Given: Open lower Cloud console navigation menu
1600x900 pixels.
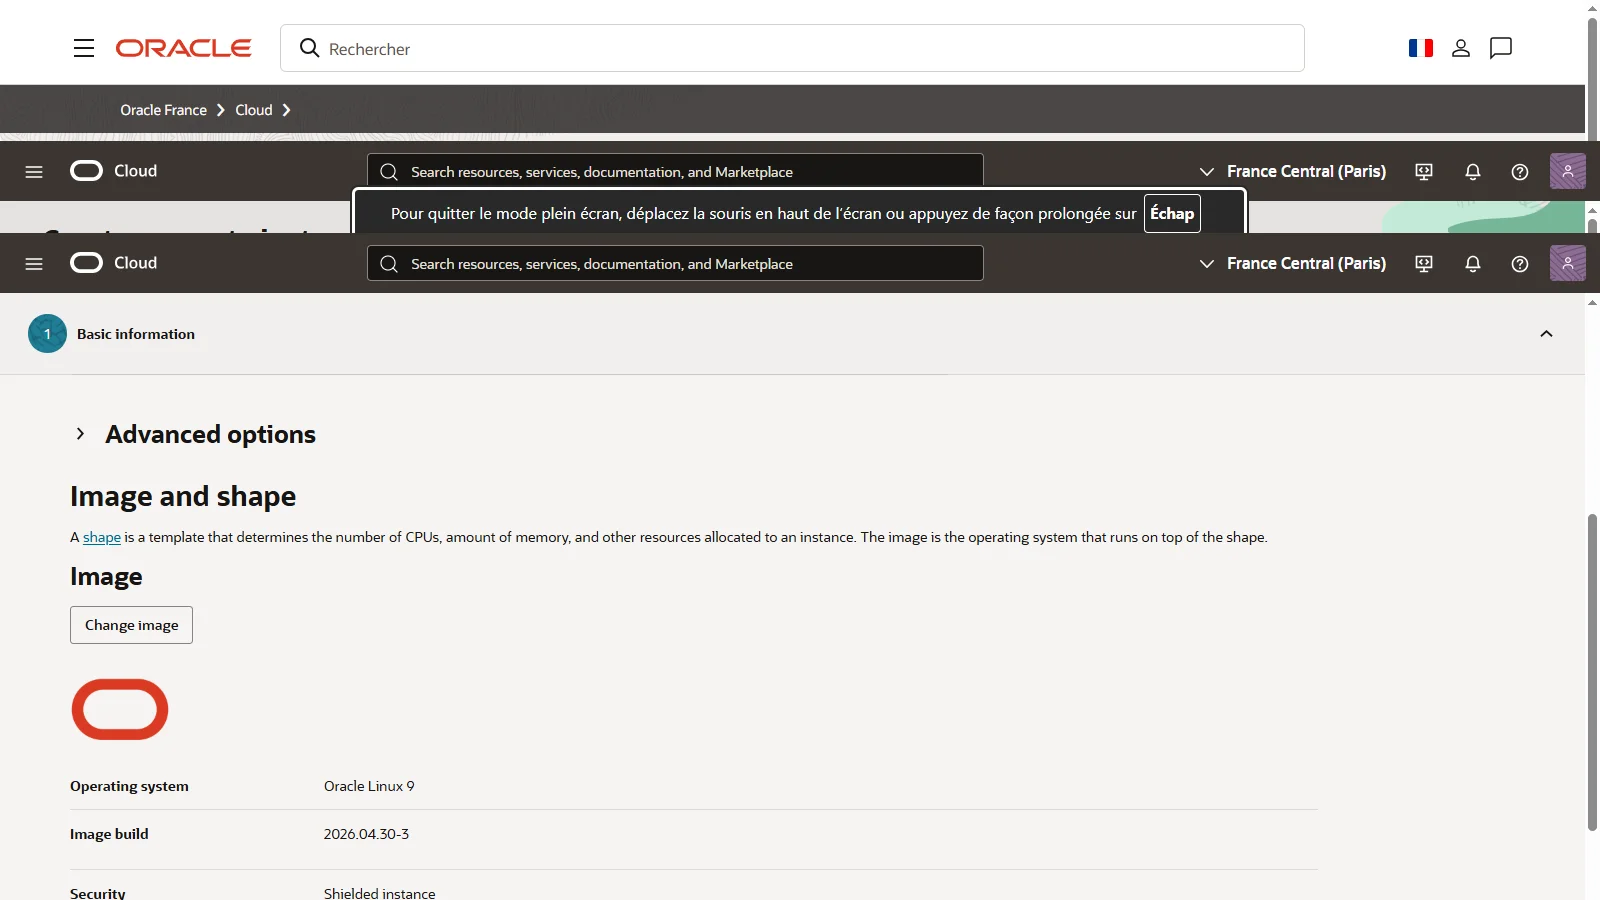Looking at the screenshot, I should point(34,264).
